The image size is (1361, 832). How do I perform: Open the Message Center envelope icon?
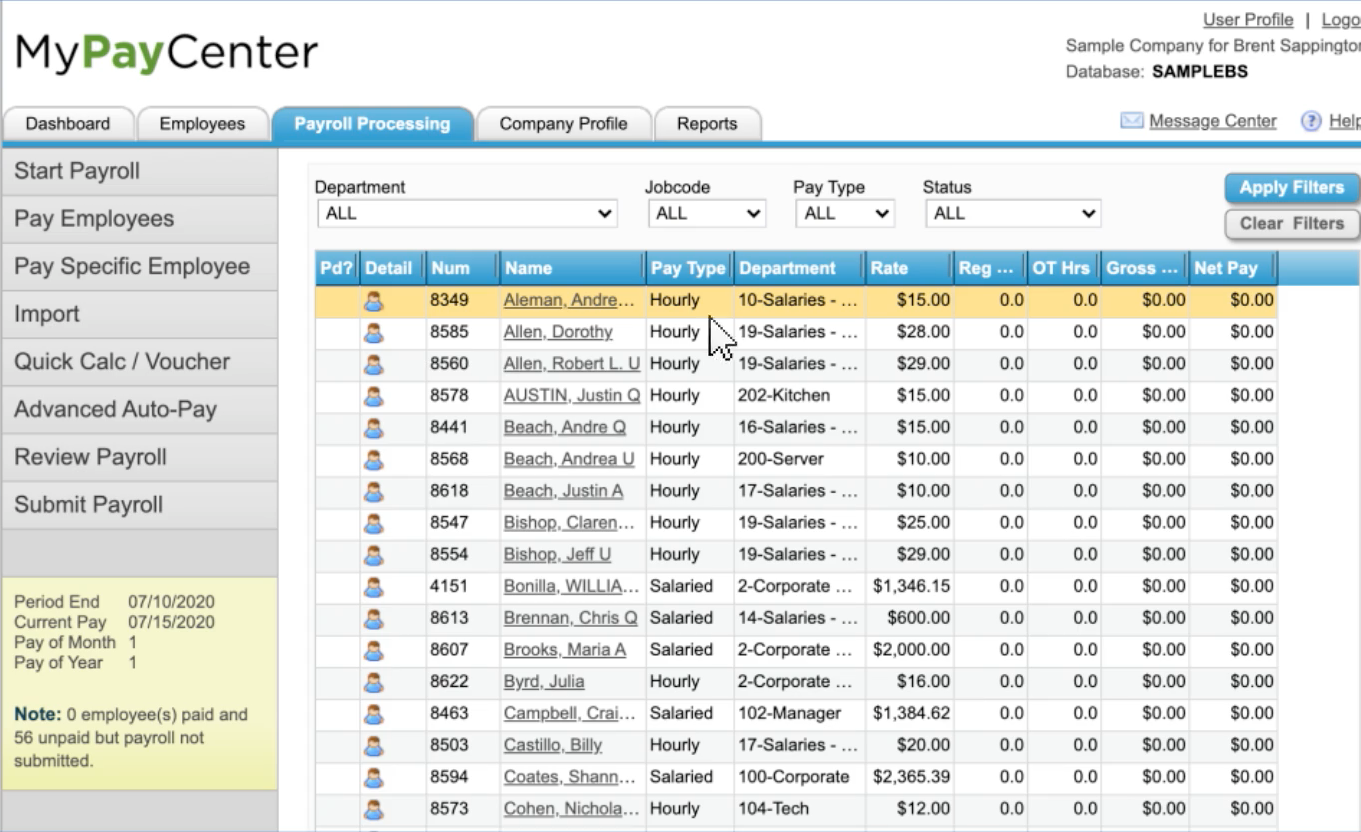(x=1131, y=121)
